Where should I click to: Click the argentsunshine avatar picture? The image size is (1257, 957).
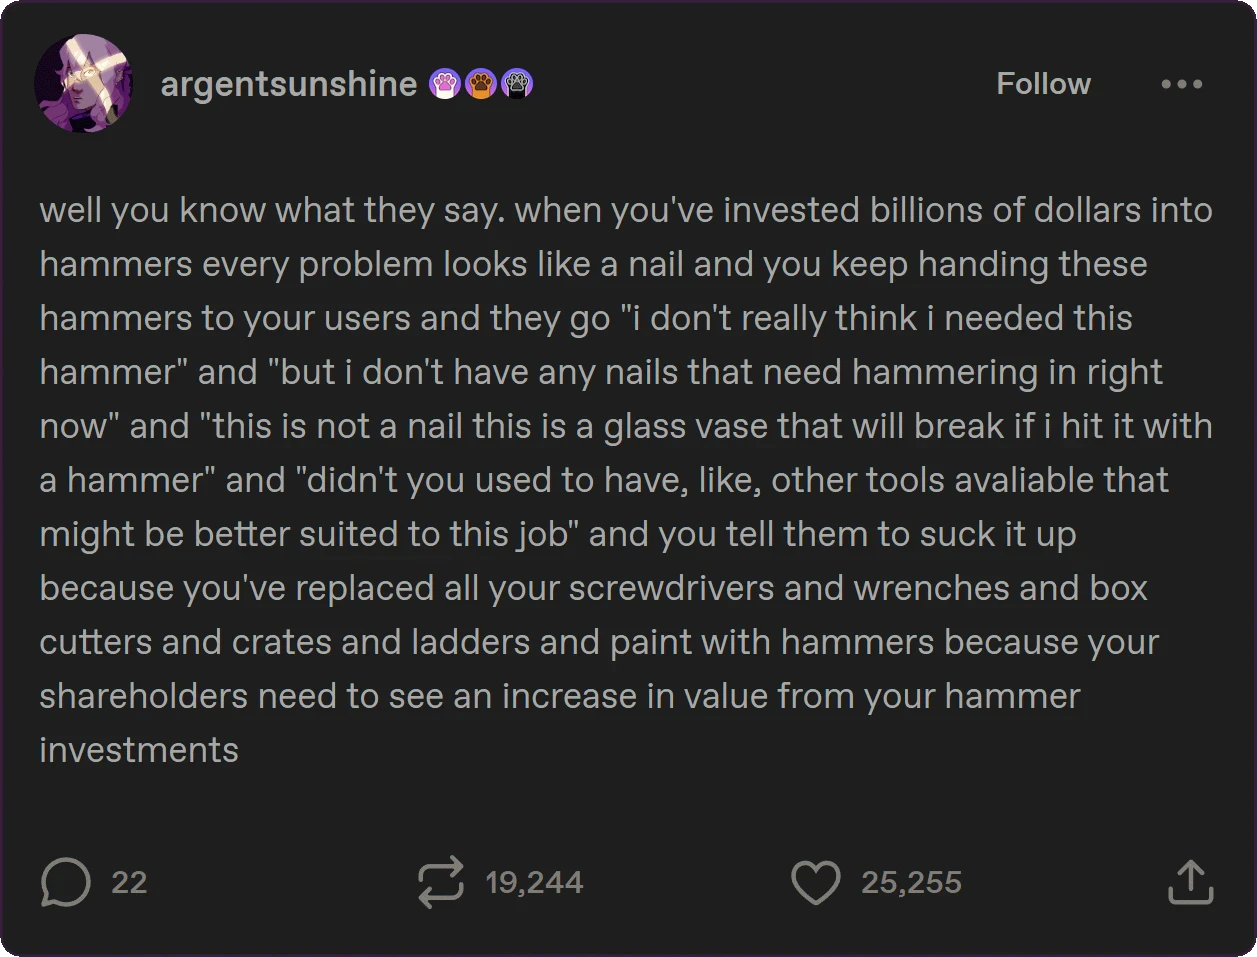point(84,84)
